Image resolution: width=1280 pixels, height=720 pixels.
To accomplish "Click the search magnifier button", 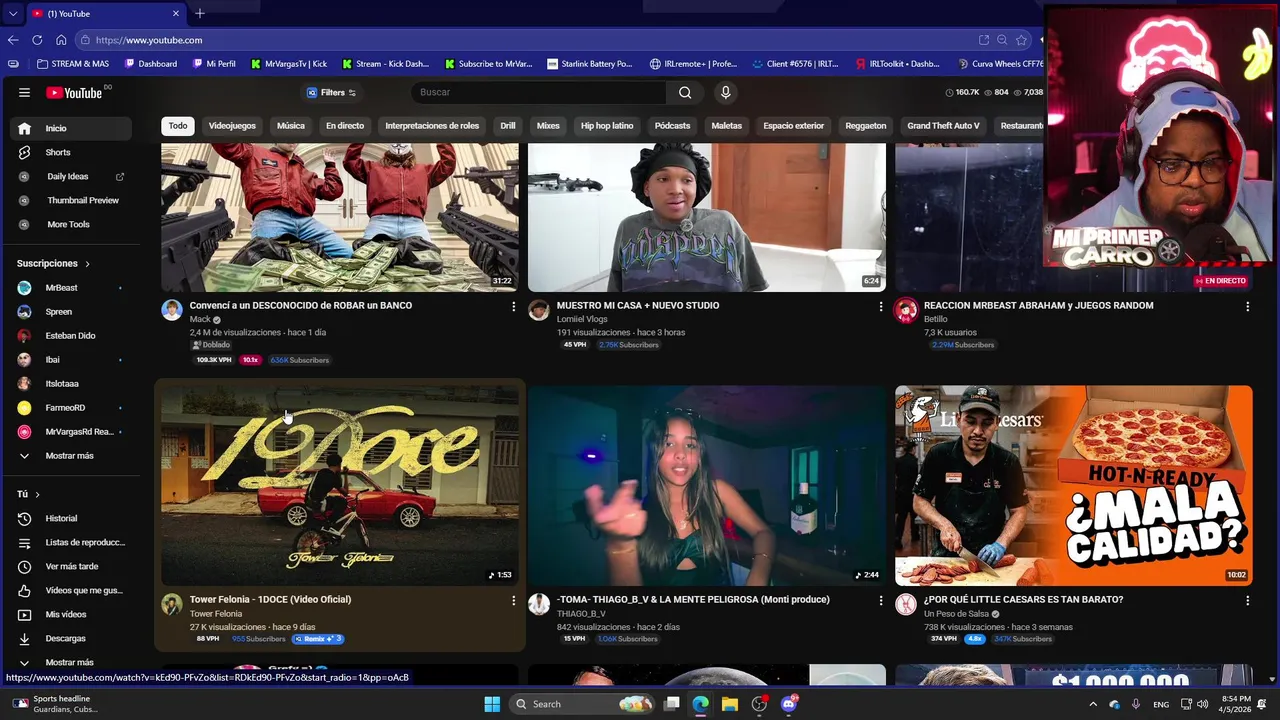I will point(685,92).
